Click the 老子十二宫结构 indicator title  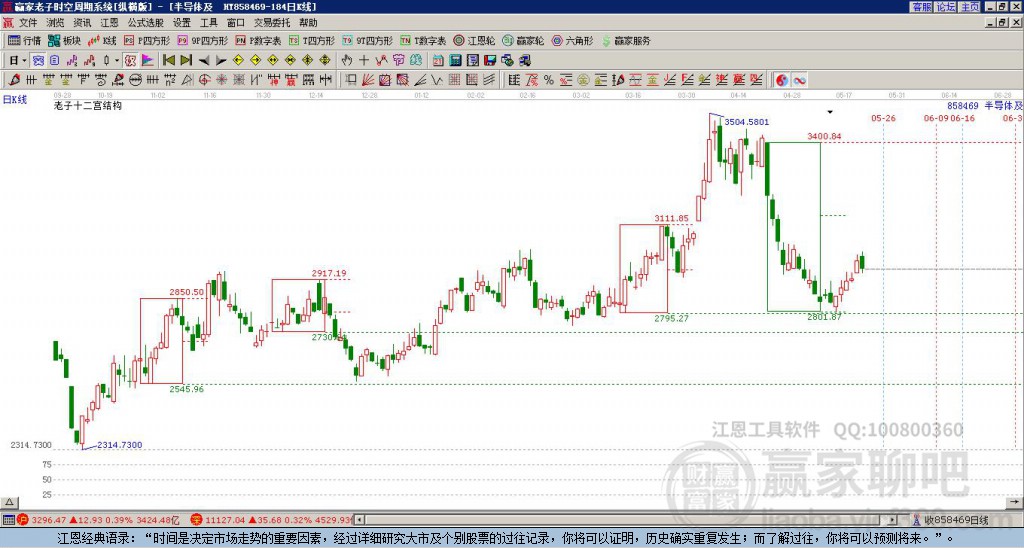[88, 105]
